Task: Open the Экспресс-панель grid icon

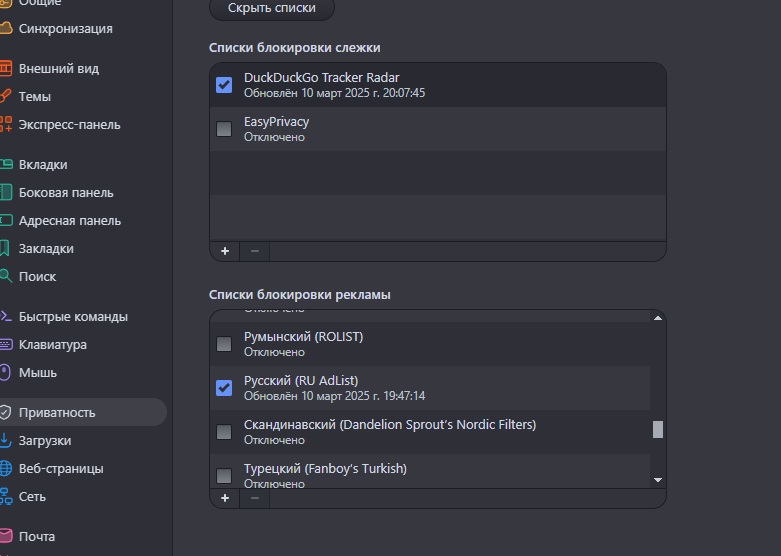Action: pyautogui.click(x=5, y=124)
